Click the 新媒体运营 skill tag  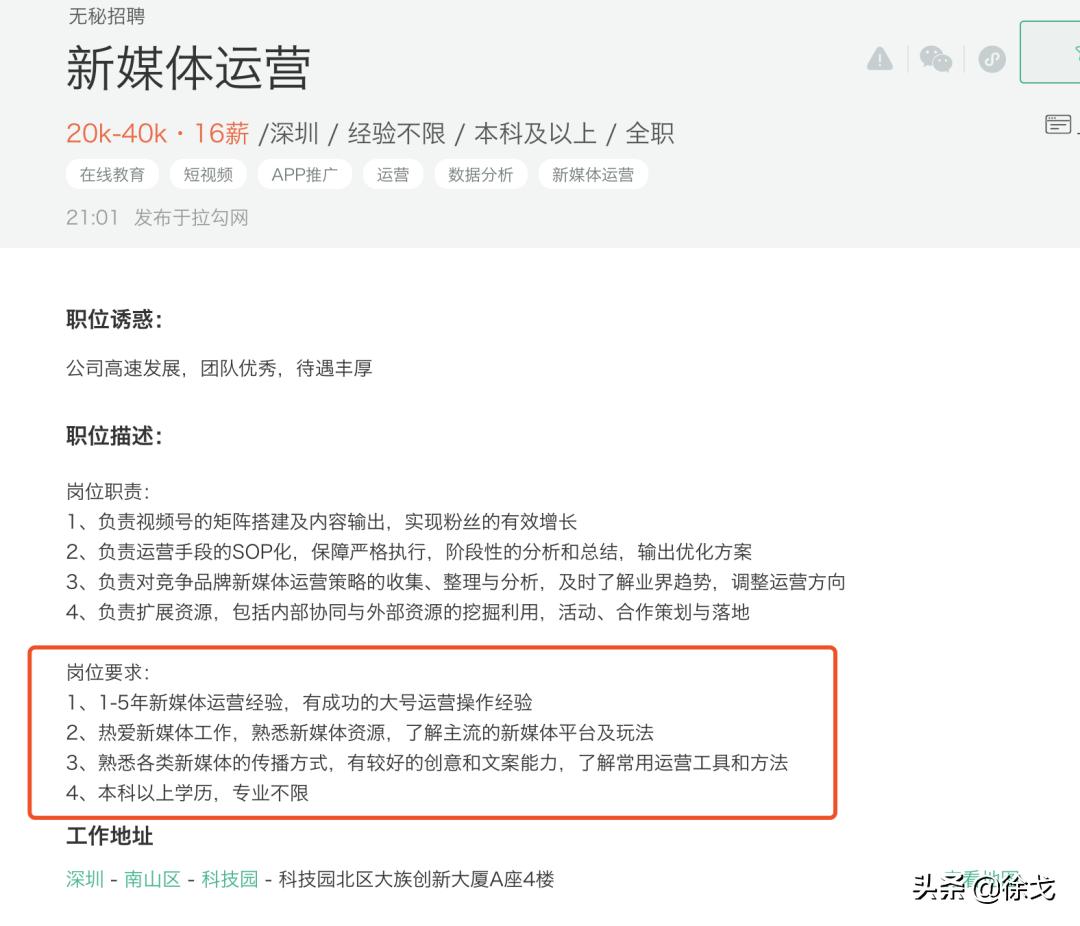pos(592,174)
